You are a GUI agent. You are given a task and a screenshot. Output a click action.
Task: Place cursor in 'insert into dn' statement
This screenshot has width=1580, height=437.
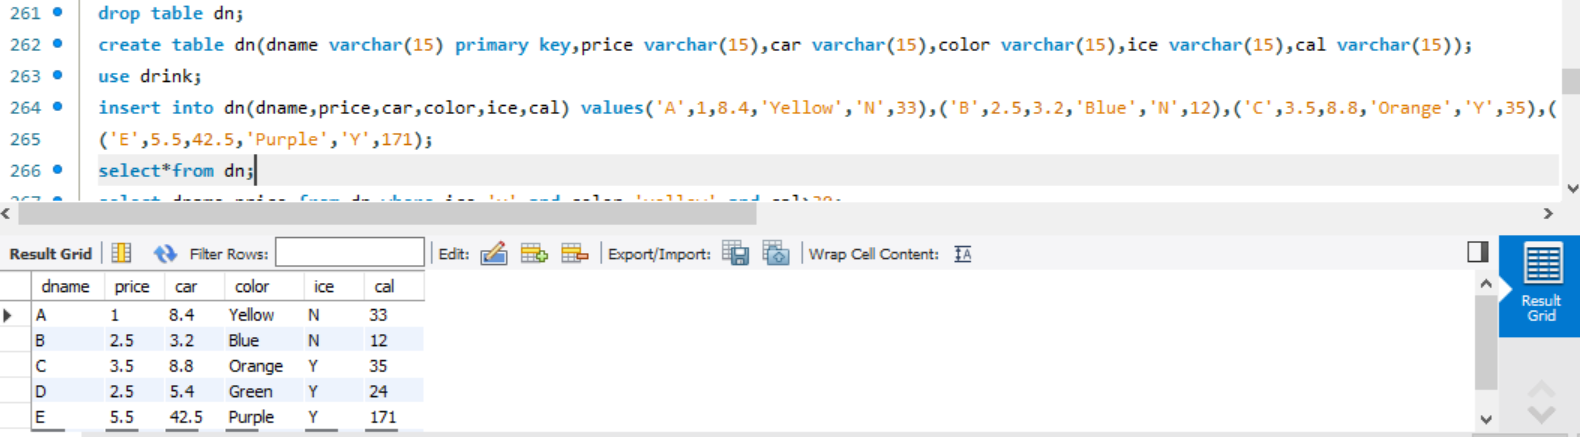827,108
